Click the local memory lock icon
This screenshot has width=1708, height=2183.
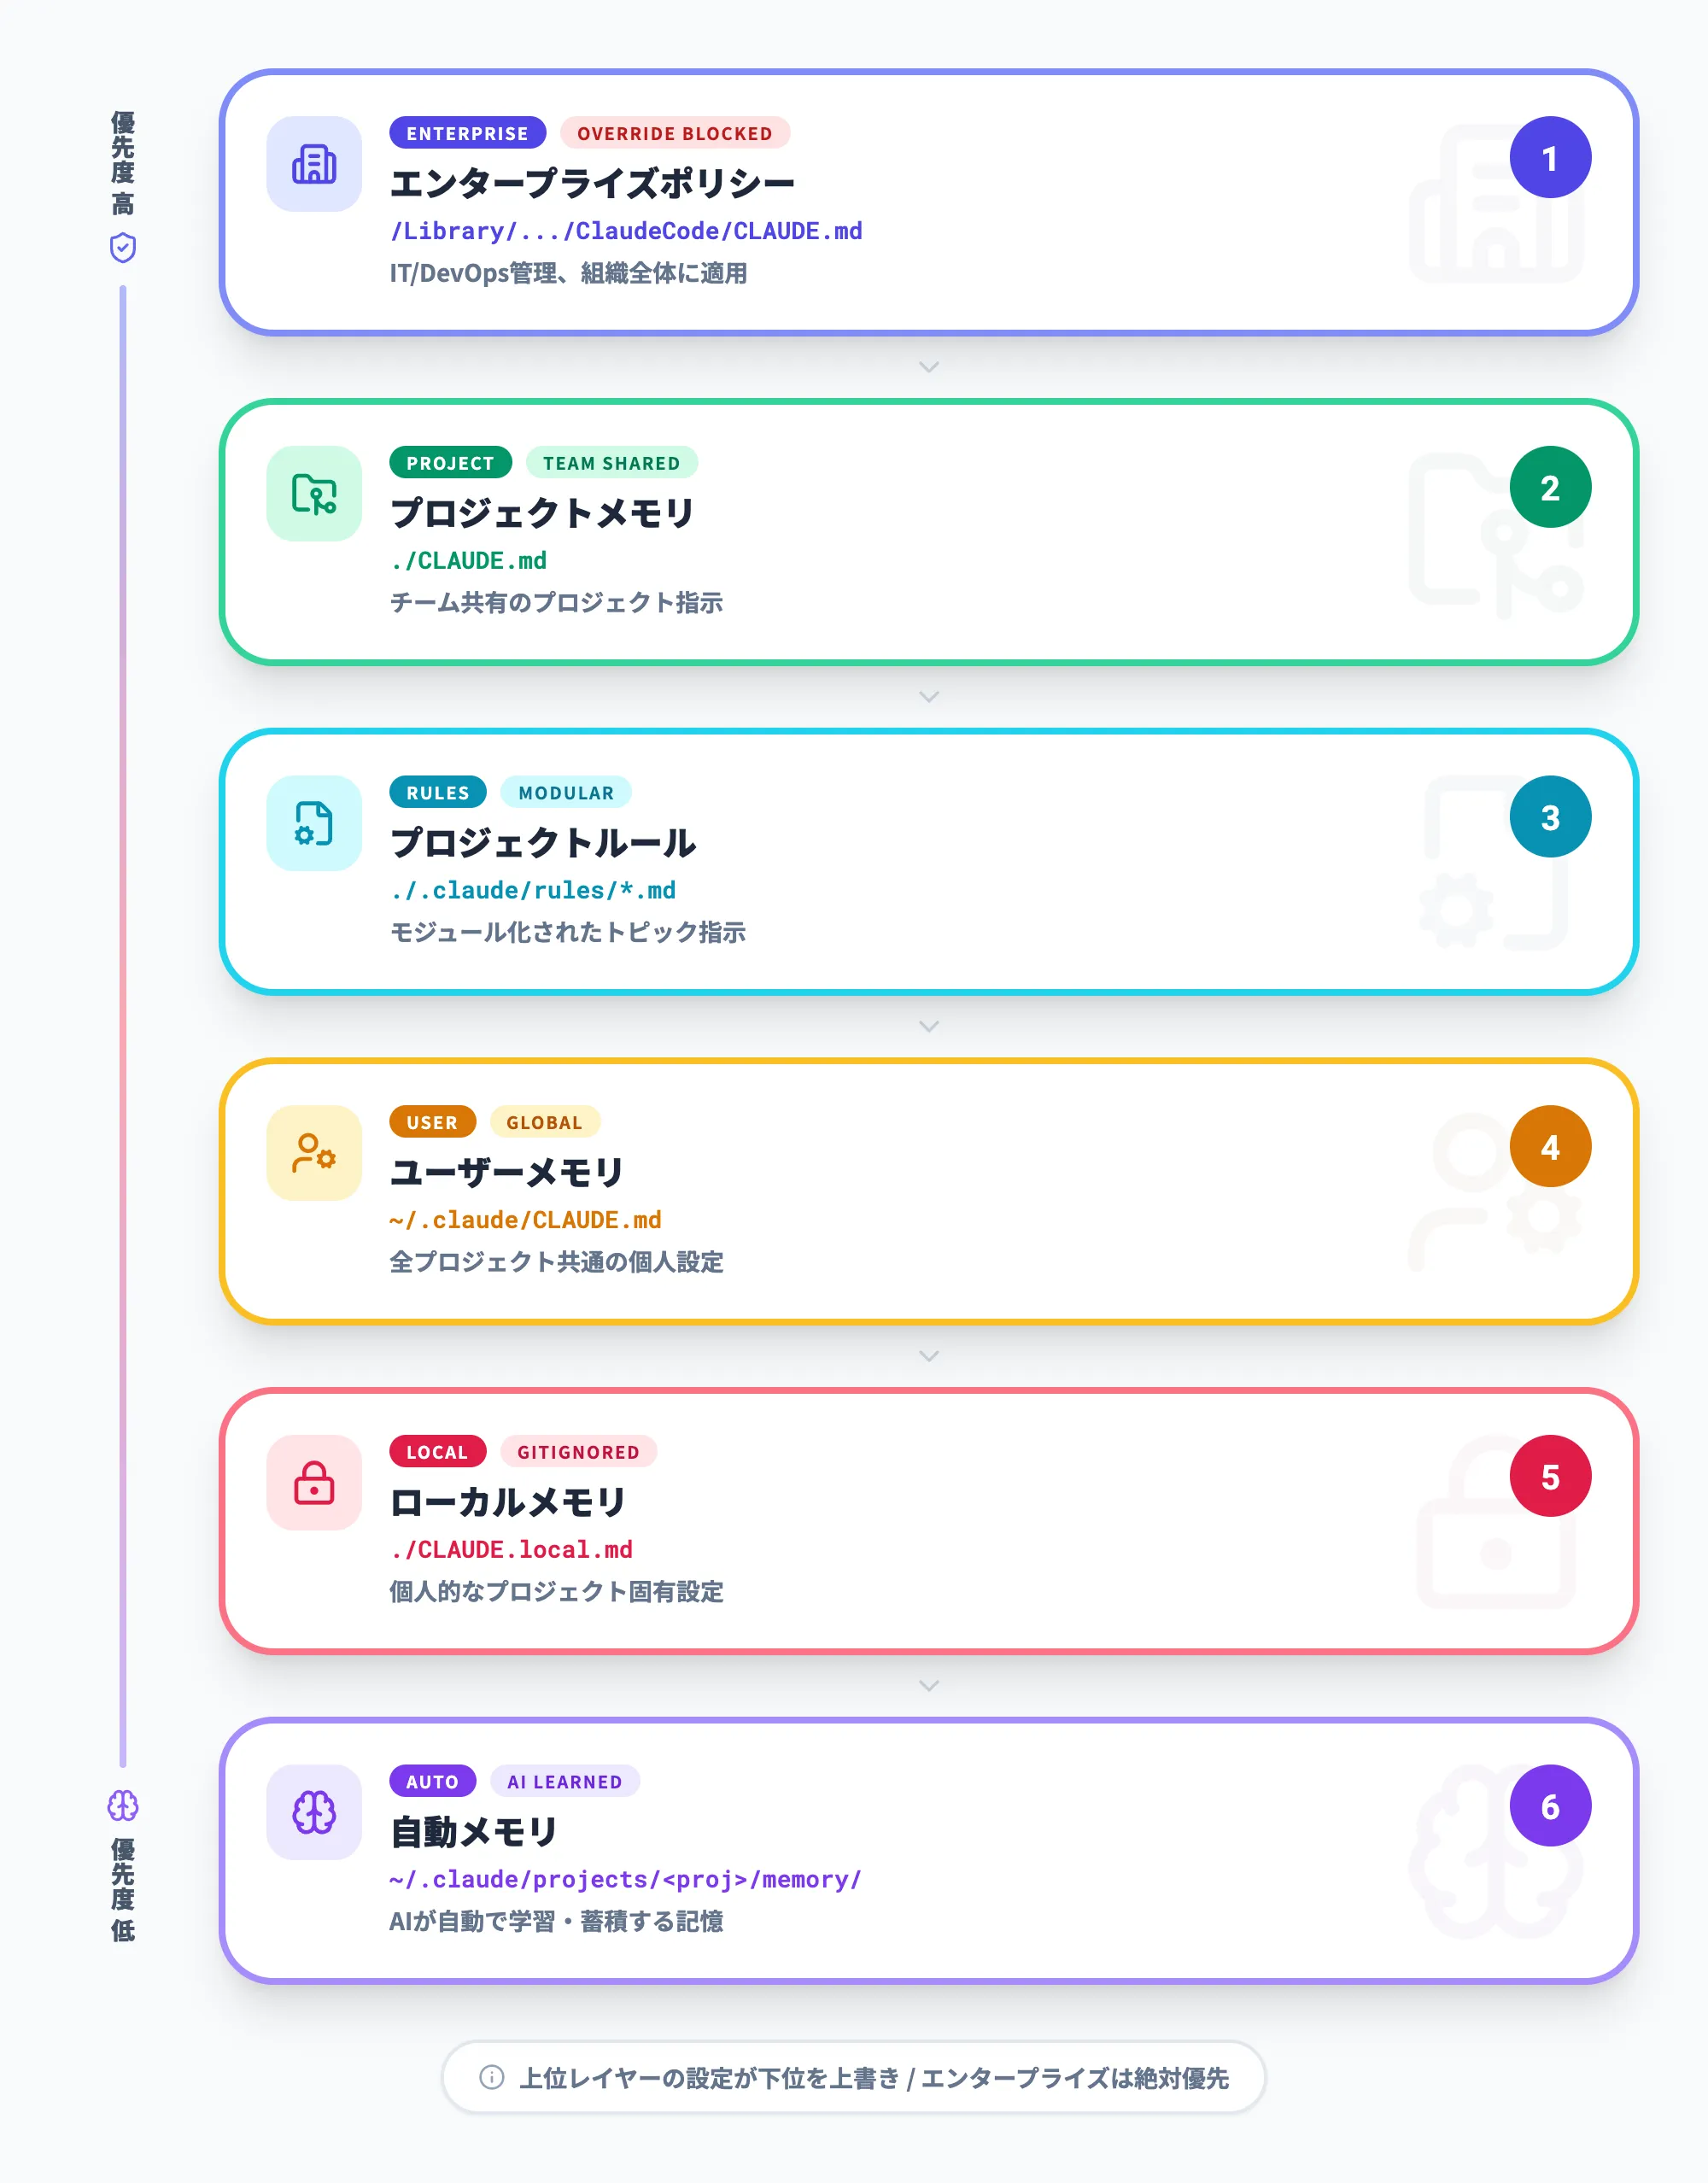coord(313,1482)
